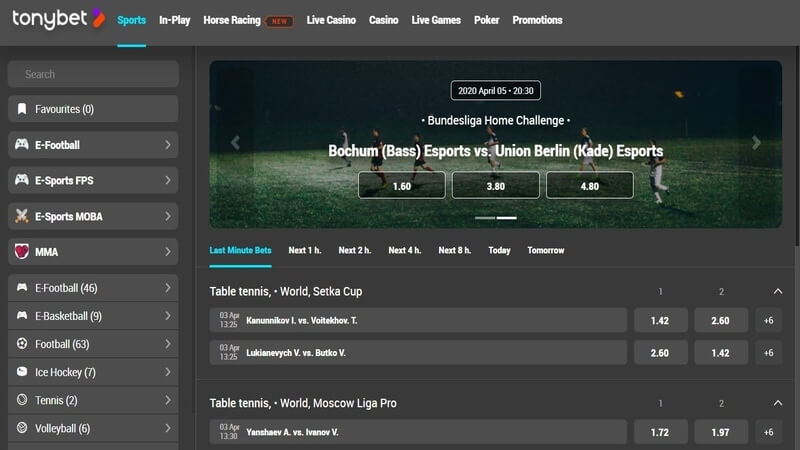This screenshot has width=800, height=450.
Task: Pick Lukianevych at odds 2.60
Action: tap(660, 353)
